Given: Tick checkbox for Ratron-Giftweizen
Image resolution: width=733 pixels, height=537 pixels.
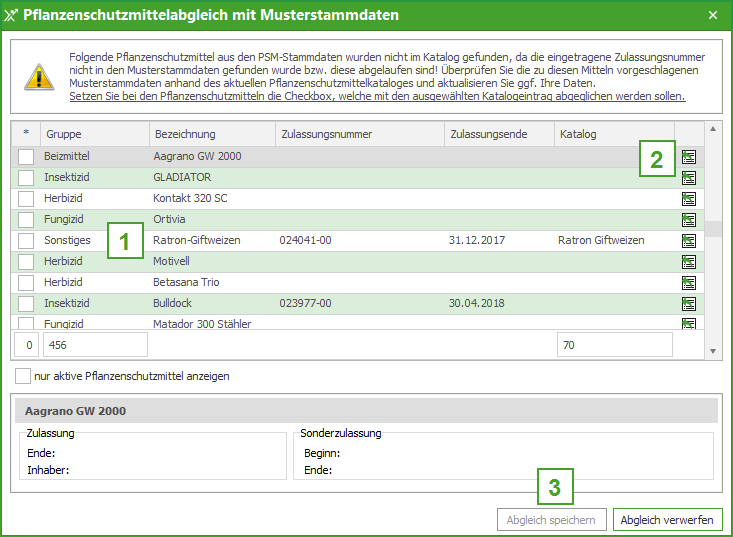Looking at the screenshot, I should 26,241.
